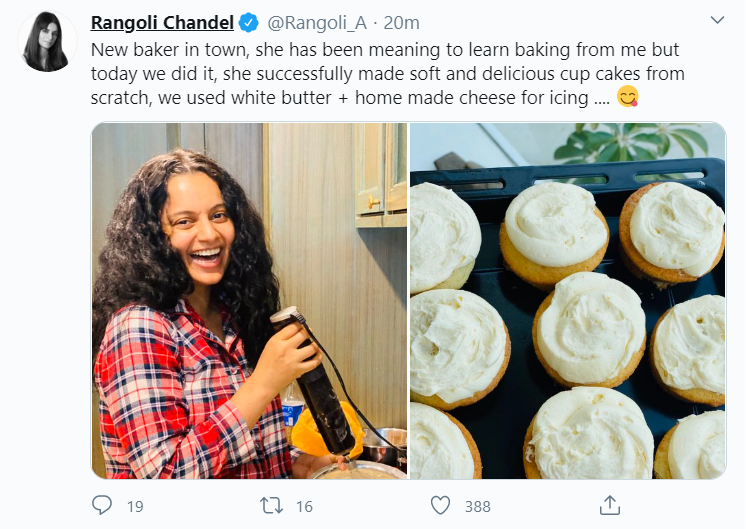
Task: Retweet this post using the retweet icon
Action: click(271, 505)
